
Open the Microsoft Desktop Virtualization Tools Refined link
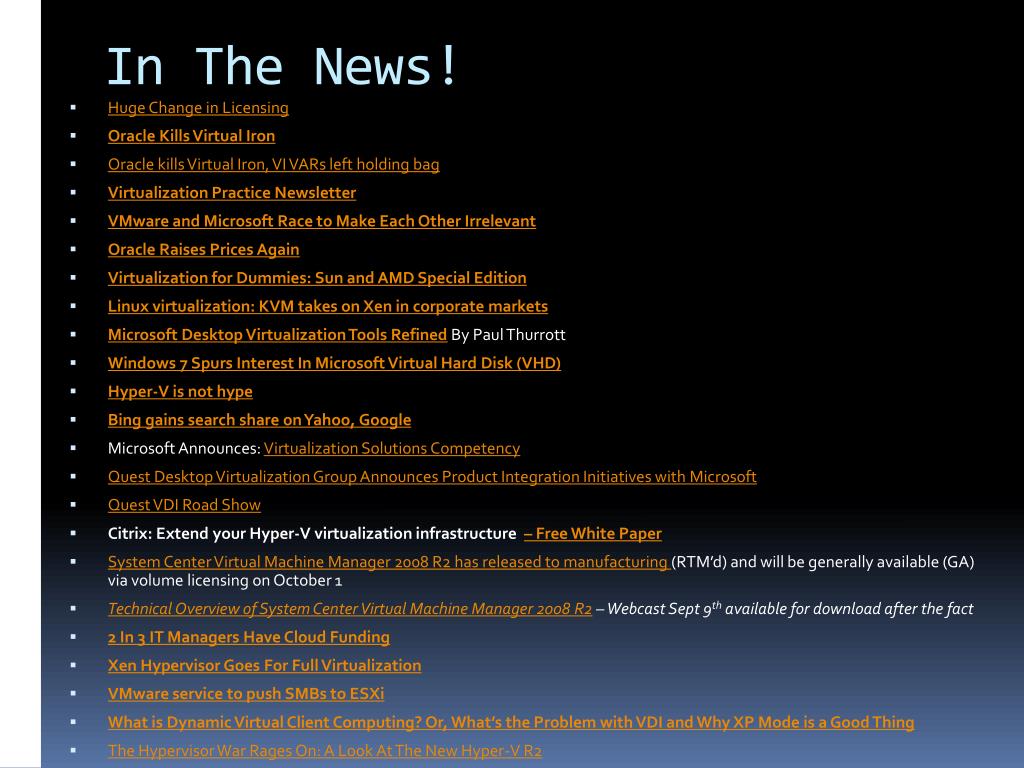[278, 335]
